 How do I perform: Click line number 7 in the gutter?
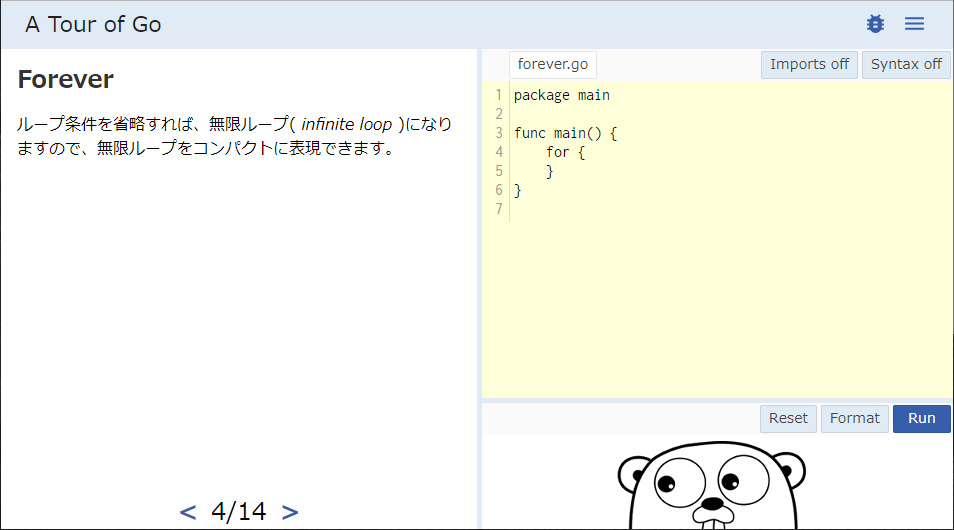click(499, 209)
